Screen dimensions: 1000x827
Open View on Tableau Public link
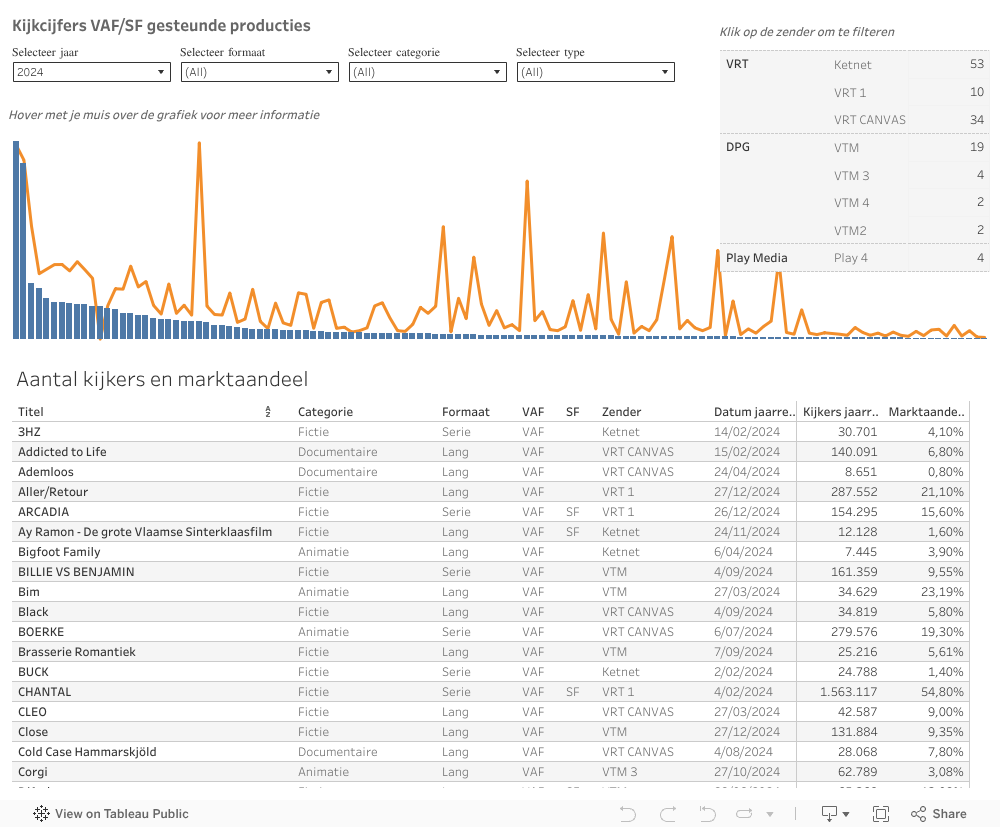[x=121, y=814]
